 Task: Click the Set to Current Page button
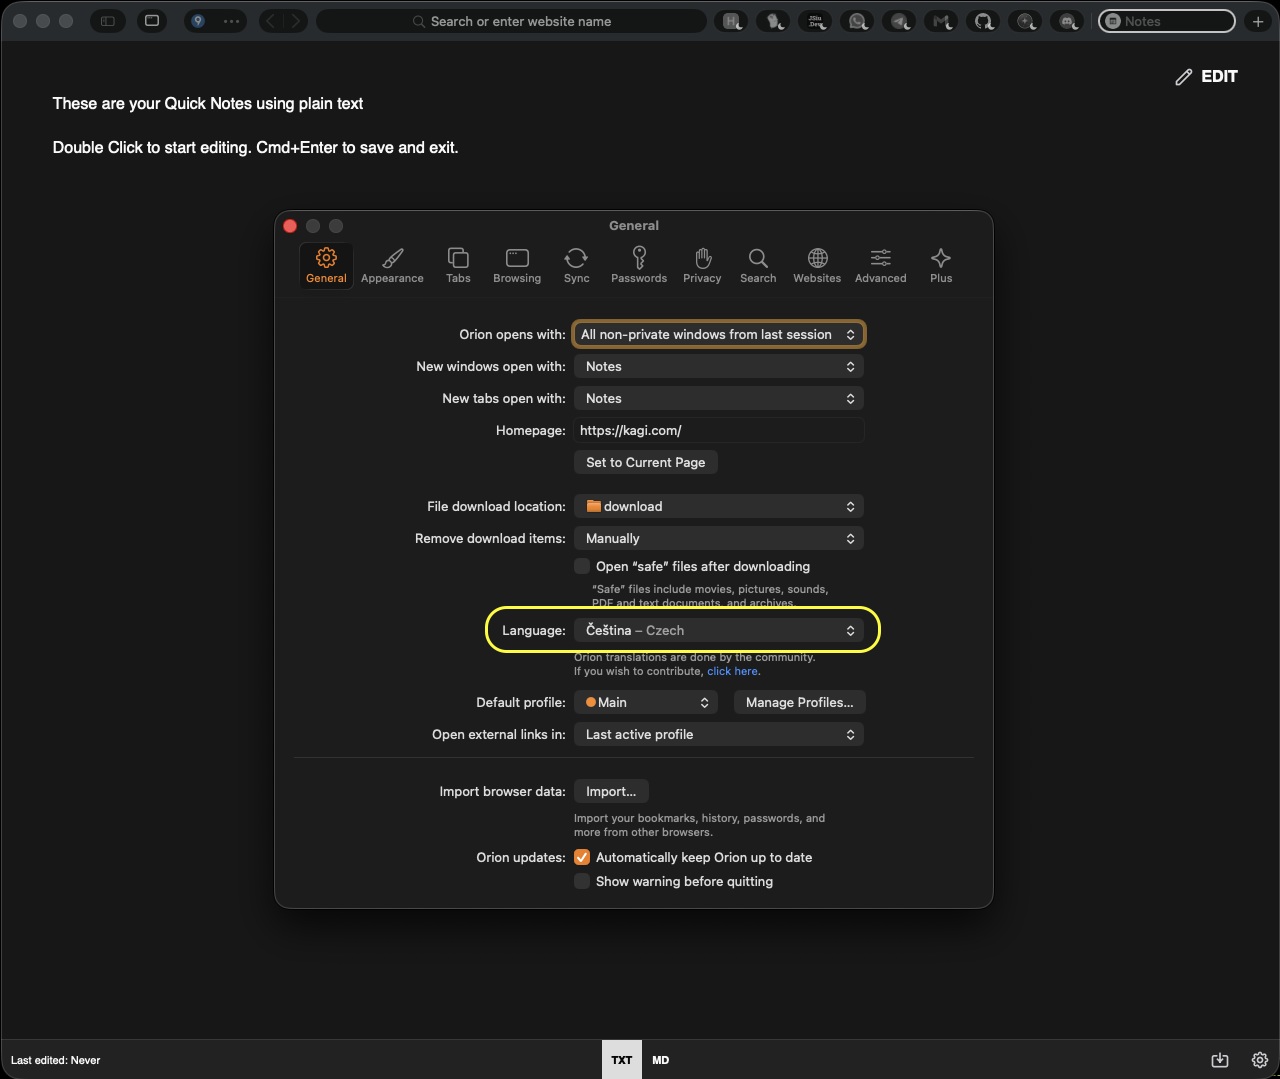coord(645,462)
